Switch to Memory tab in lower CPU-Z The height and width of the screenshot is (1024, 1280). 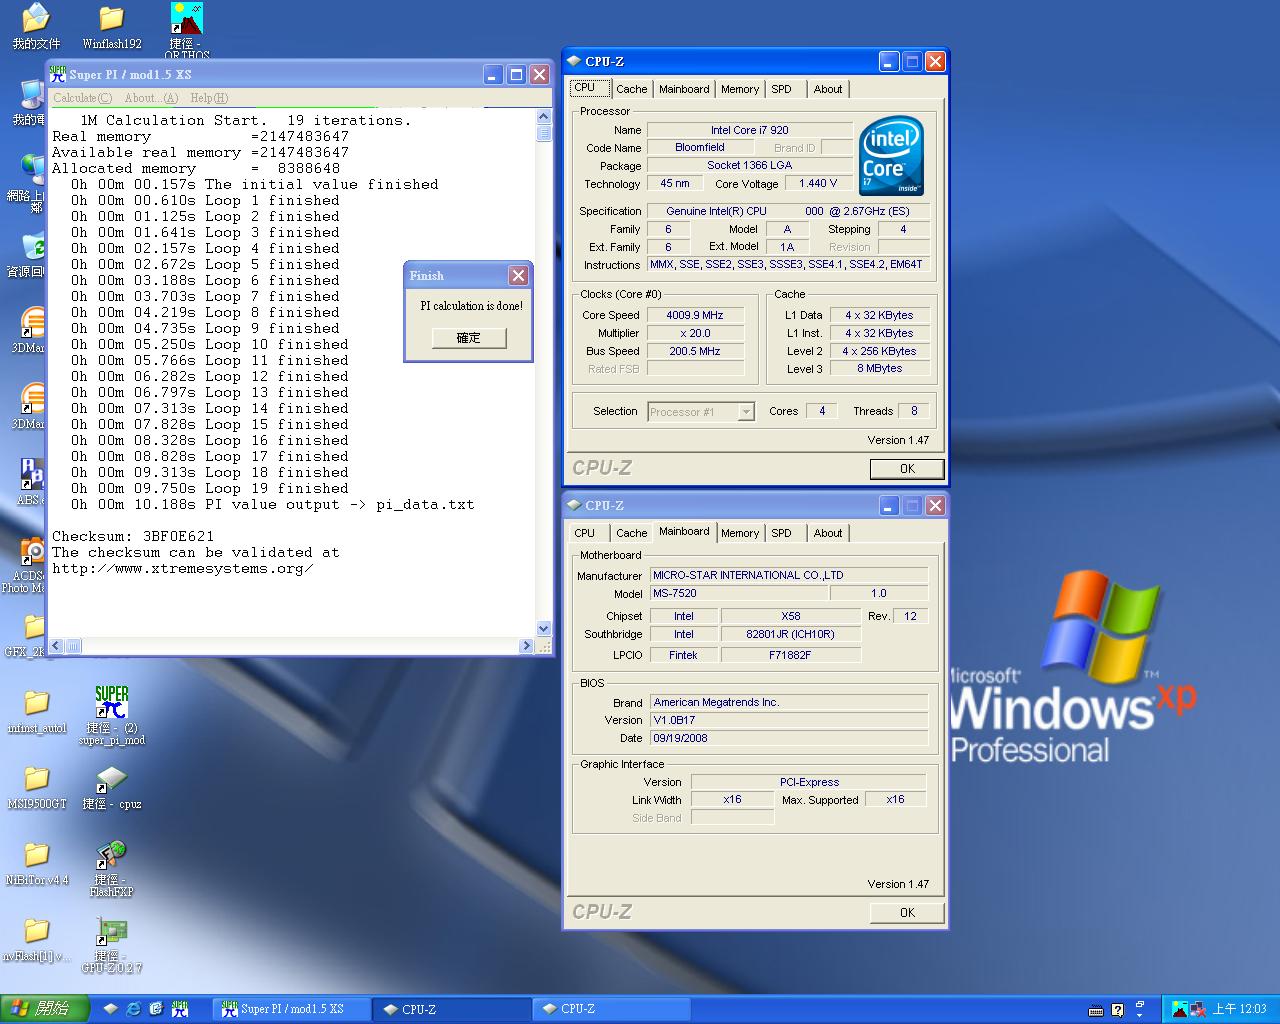click(x=740, y=533)
